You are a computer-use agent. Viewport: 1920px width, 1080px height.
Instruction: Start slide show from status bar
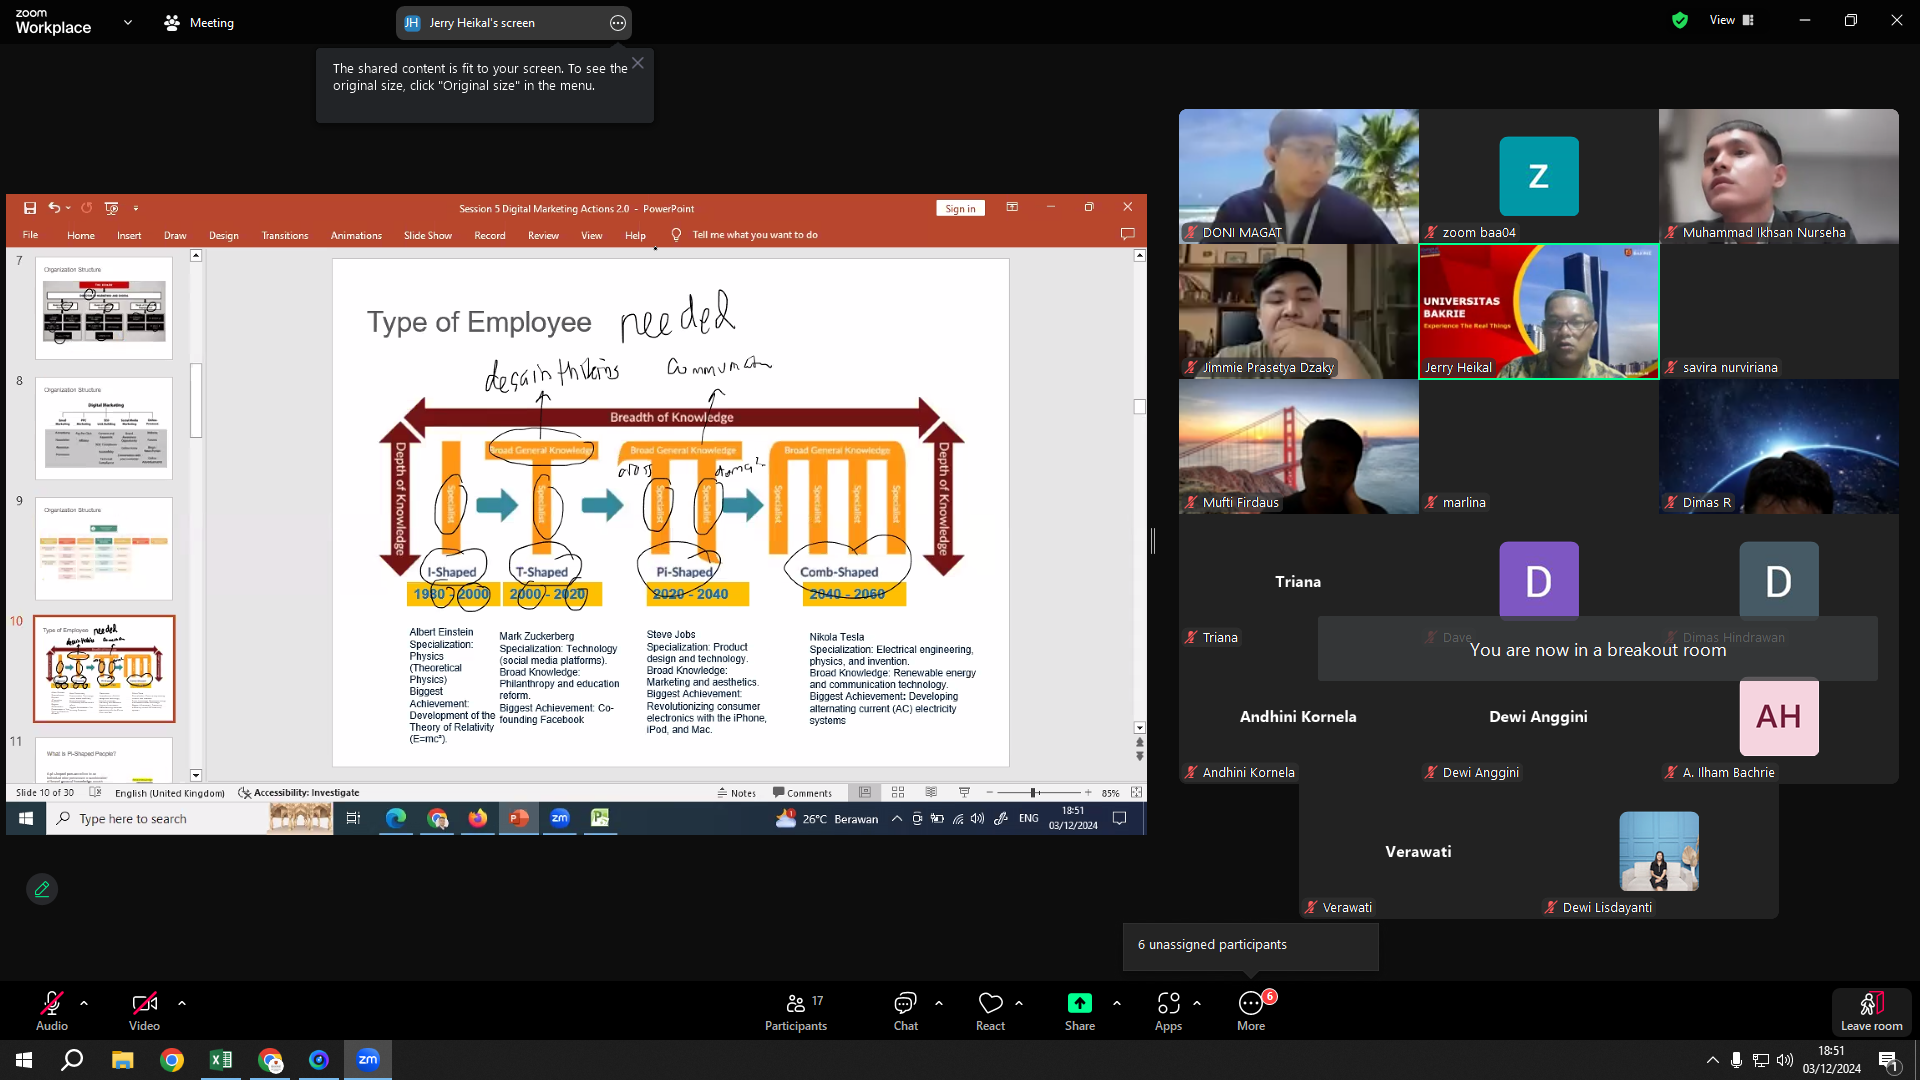click(x=964, y=792)
